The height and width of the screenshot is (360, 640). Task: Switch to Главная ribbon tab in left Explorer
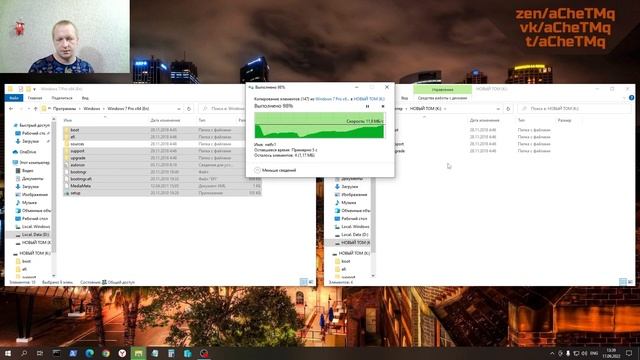point(35,98)
